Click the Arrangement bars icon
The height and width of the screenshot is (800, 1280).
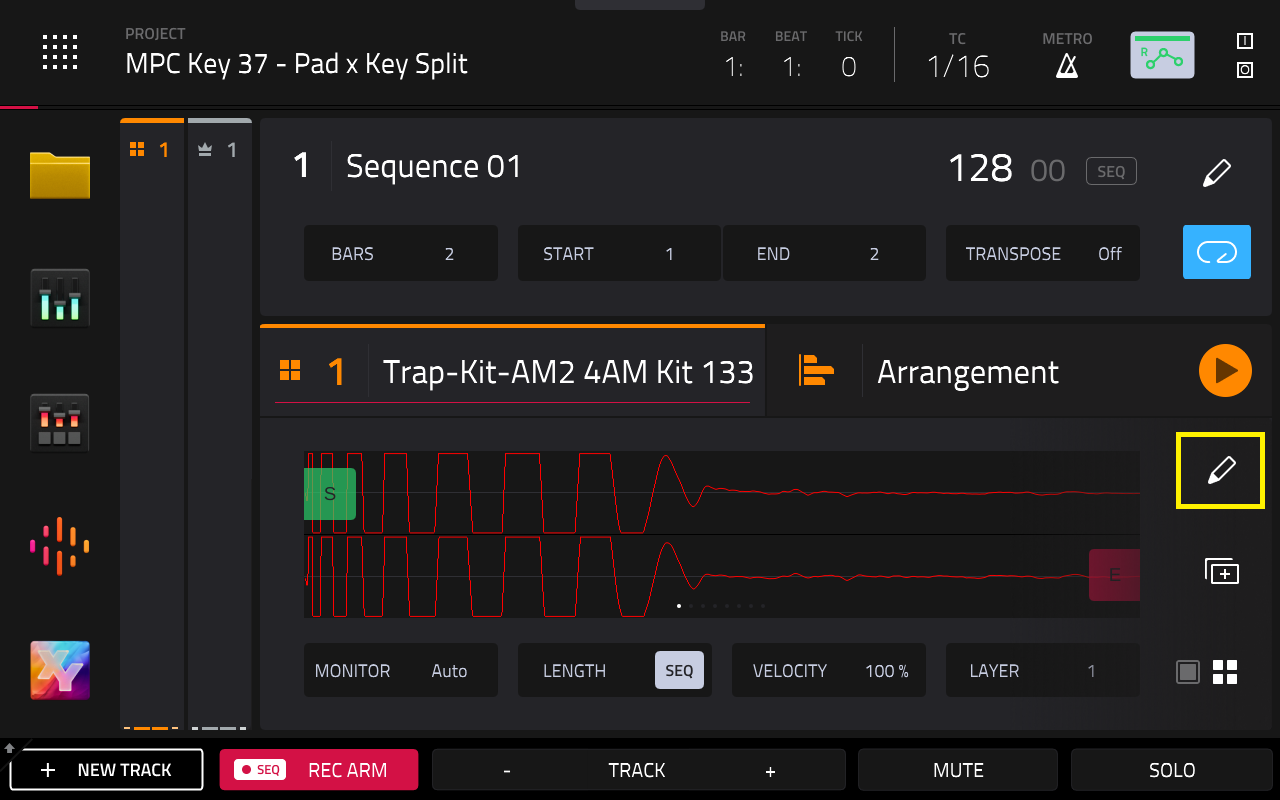click(x=816, y=371)
